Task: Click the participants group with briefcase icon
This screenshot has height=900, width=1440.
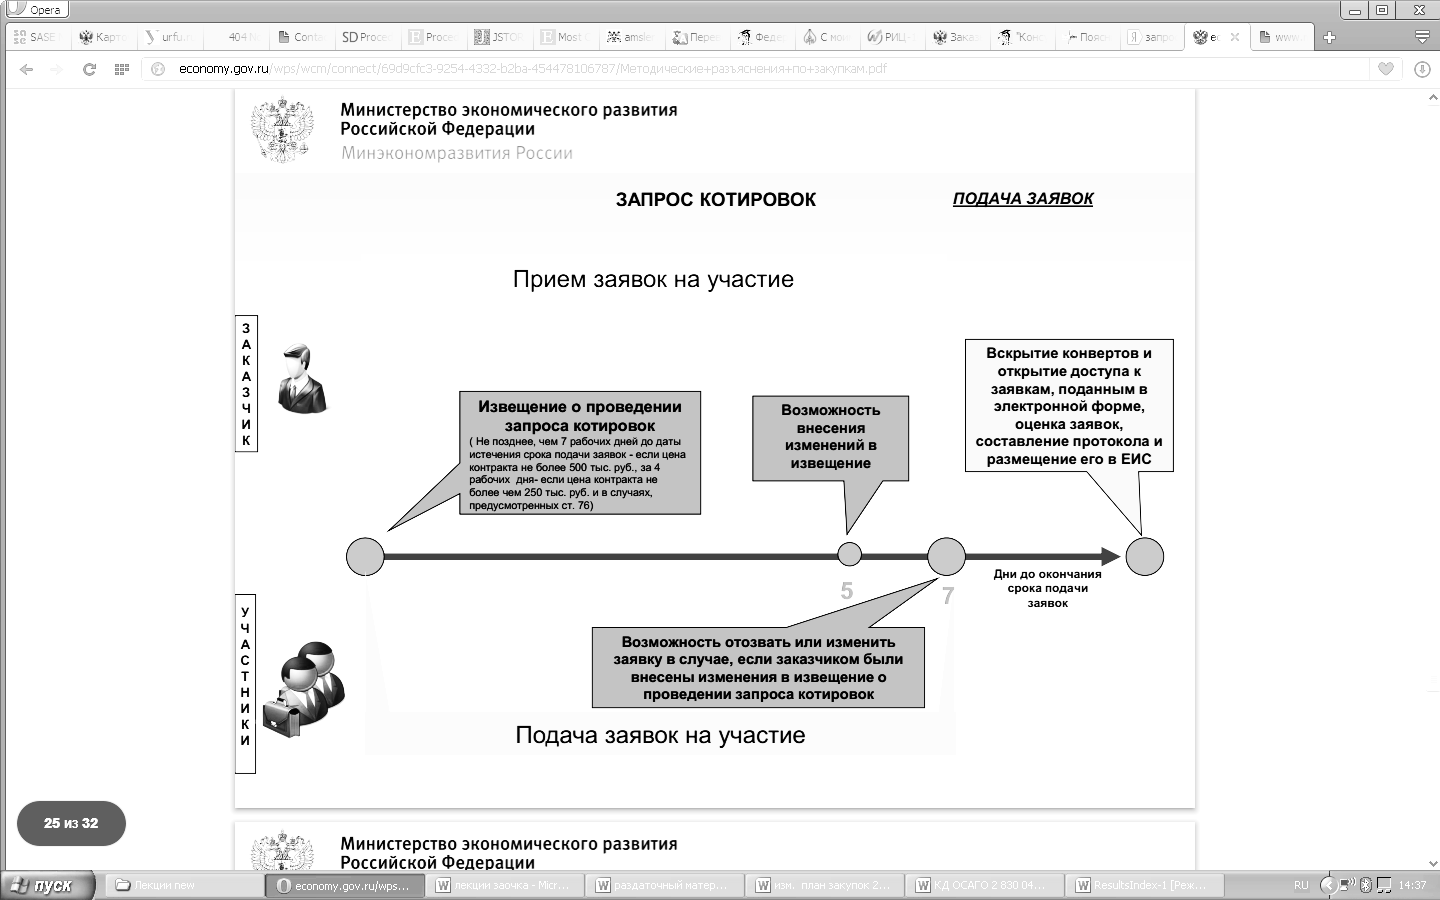Action: (303, 689)
